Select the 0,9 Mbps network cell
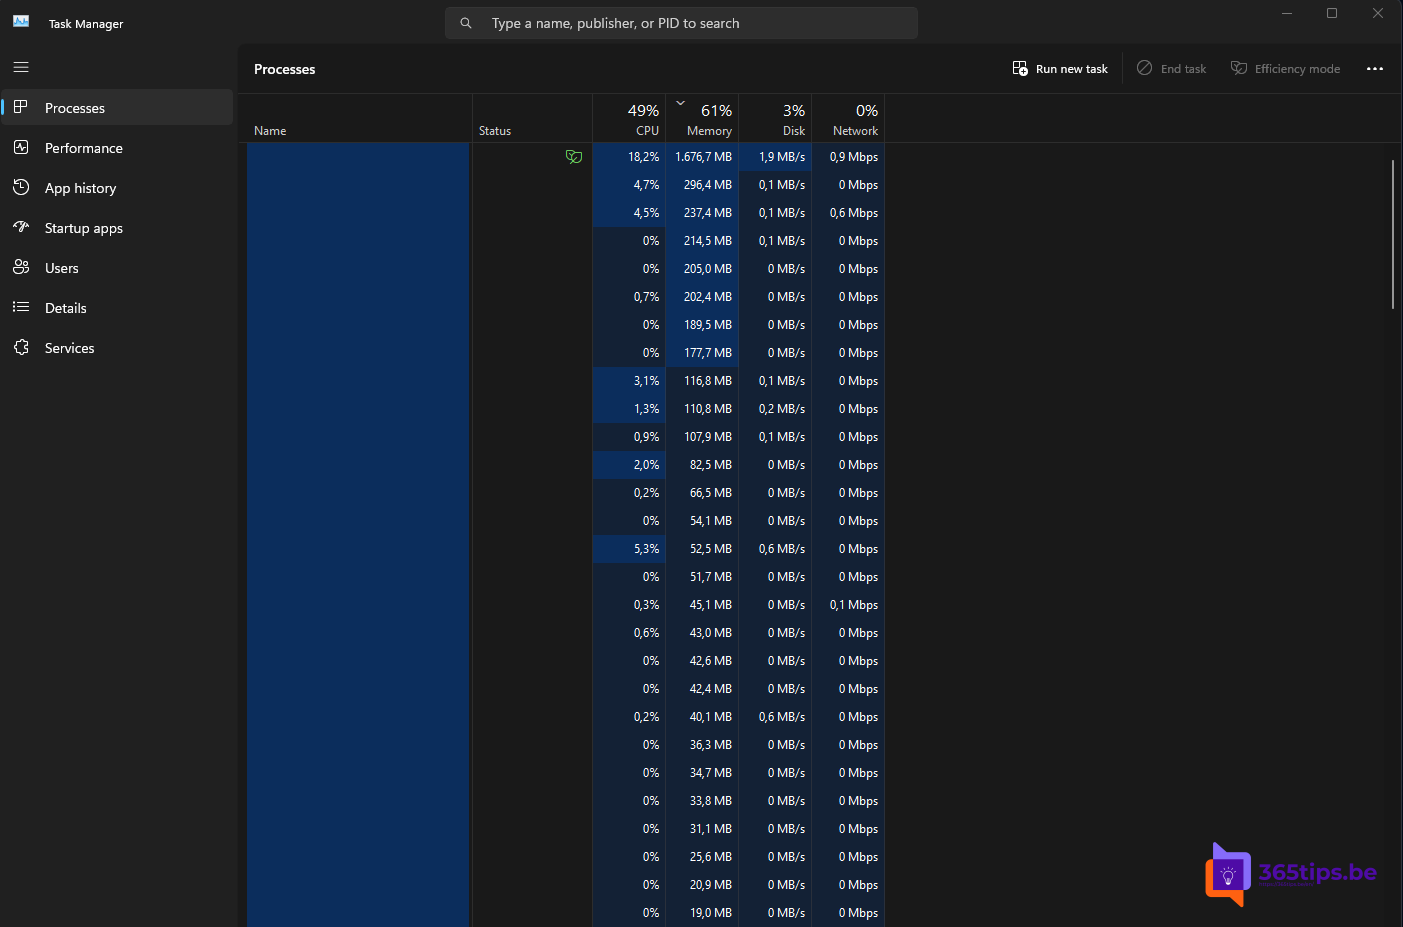Screen dimensions: 1403x927 pyautogui.click(x=848, y=157)
